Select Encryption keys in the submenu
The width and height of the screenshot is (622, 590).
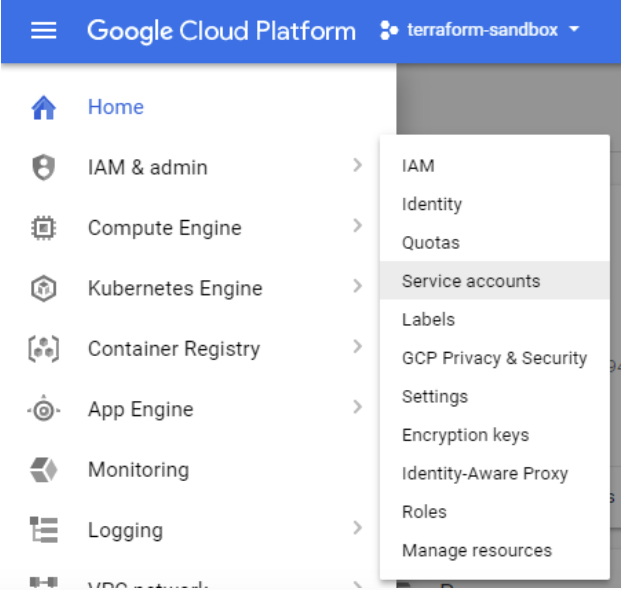tap(495, 435)
